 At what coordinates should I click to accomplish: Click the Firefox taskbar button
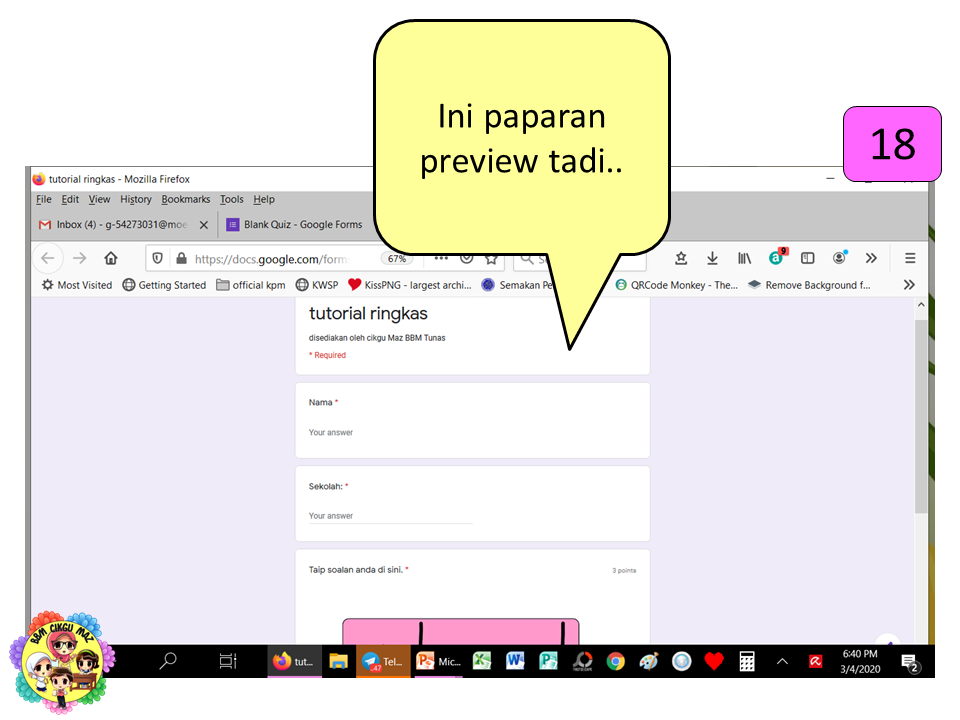coord(294,661)
